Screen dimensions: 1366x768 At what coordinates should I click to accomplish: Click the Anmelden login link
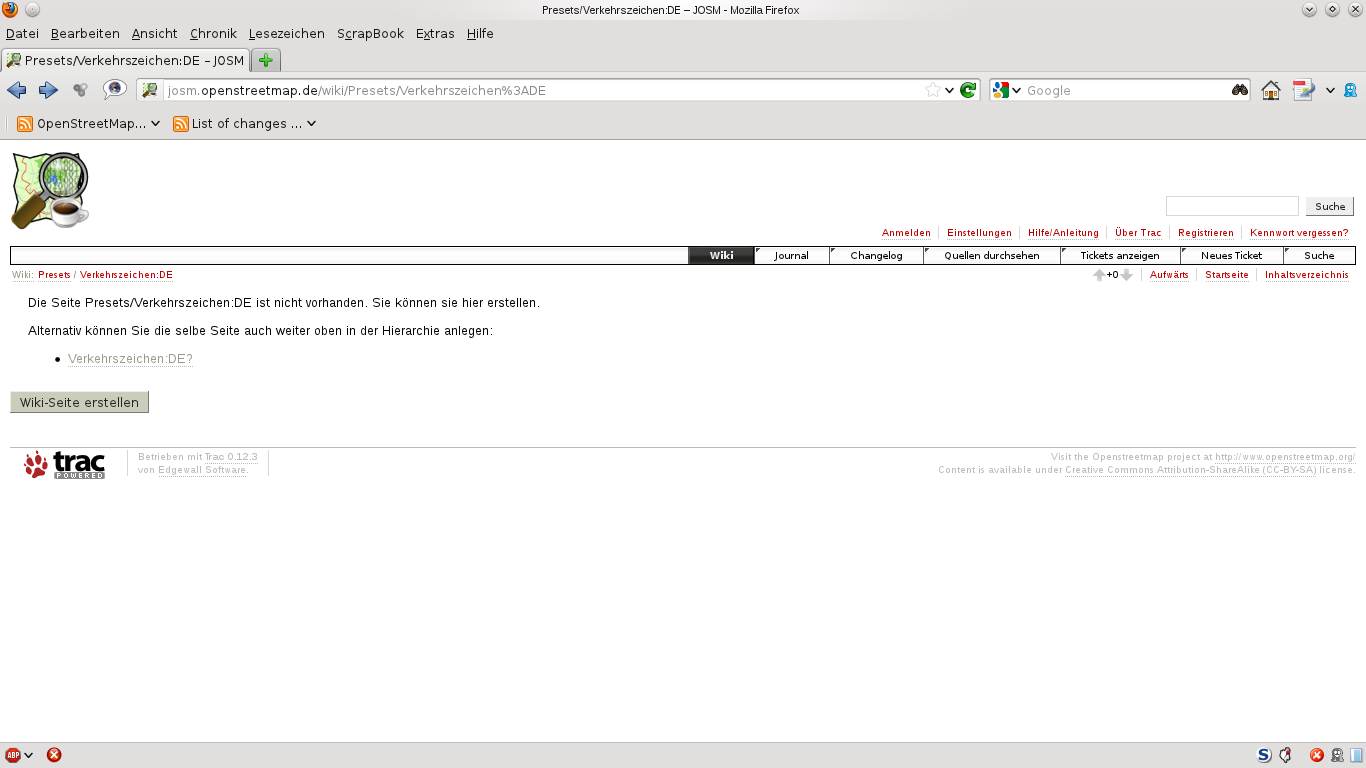[906, 233]
